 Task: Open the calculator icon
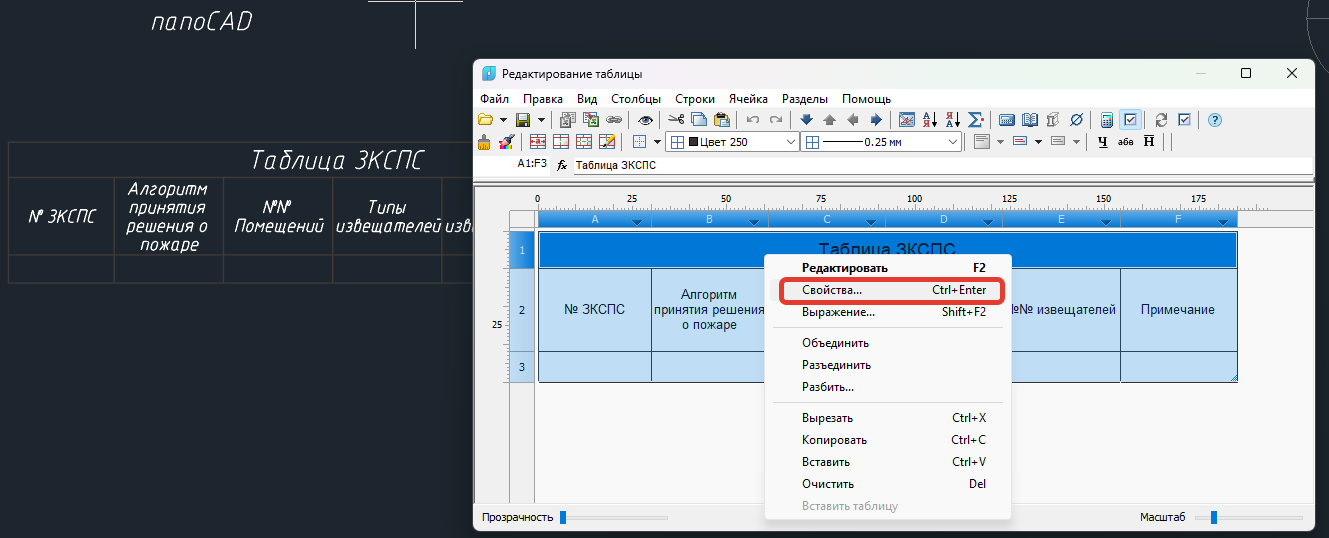pyautogui.click(x=1107, y=120)
